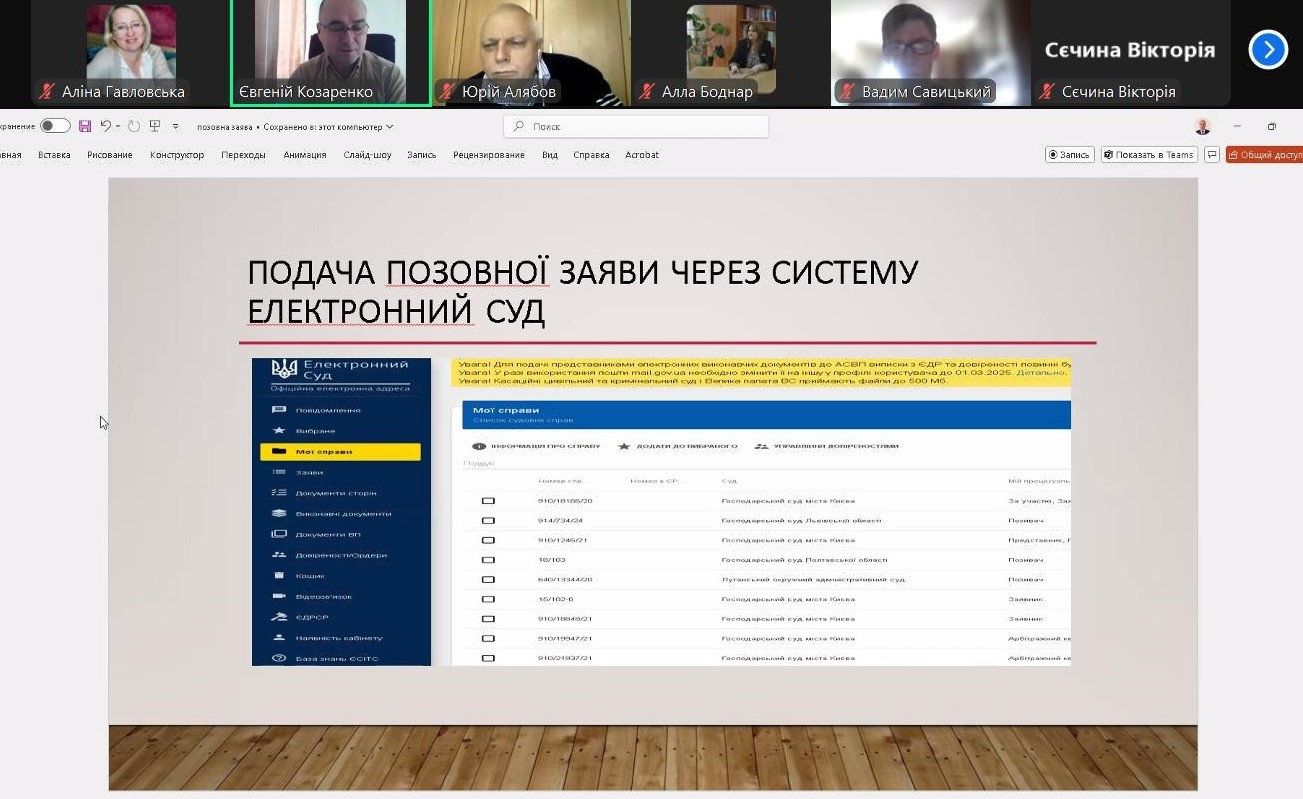Tick the checkbox for case 910/18166/20
The height and width of the screenshot is (799, 1303).
(489, 501)
